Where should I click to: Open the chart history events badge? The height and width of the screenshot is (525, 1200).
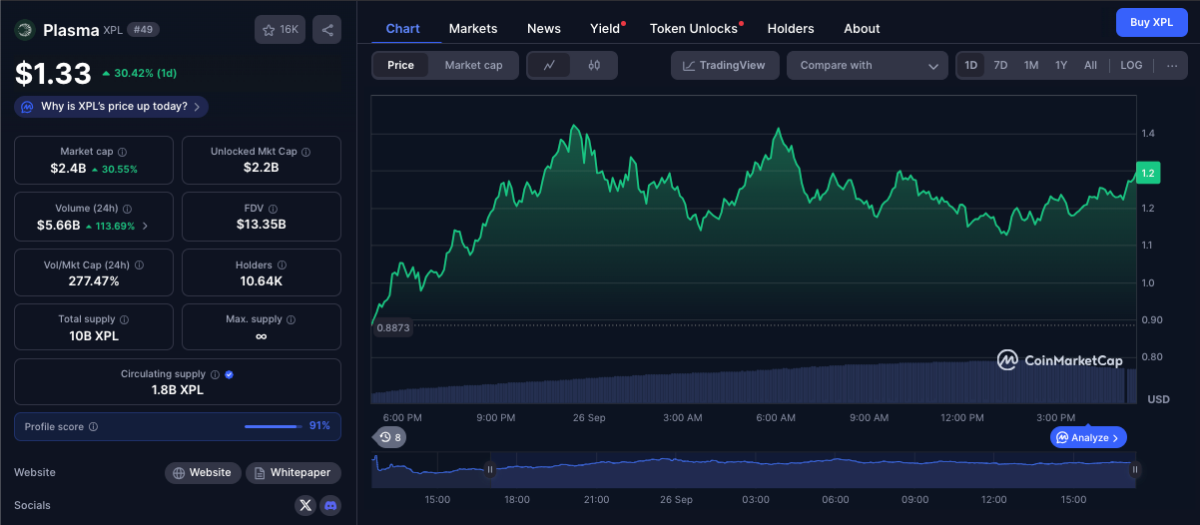pos(390,437)
